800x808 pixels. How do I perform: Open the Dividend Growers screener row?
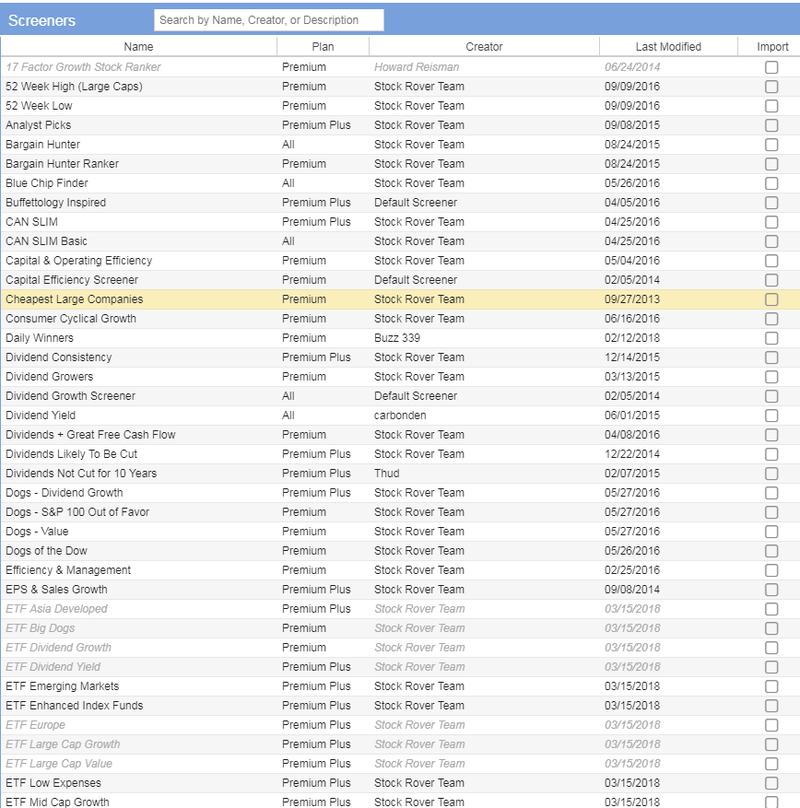[x=49, y=377]
